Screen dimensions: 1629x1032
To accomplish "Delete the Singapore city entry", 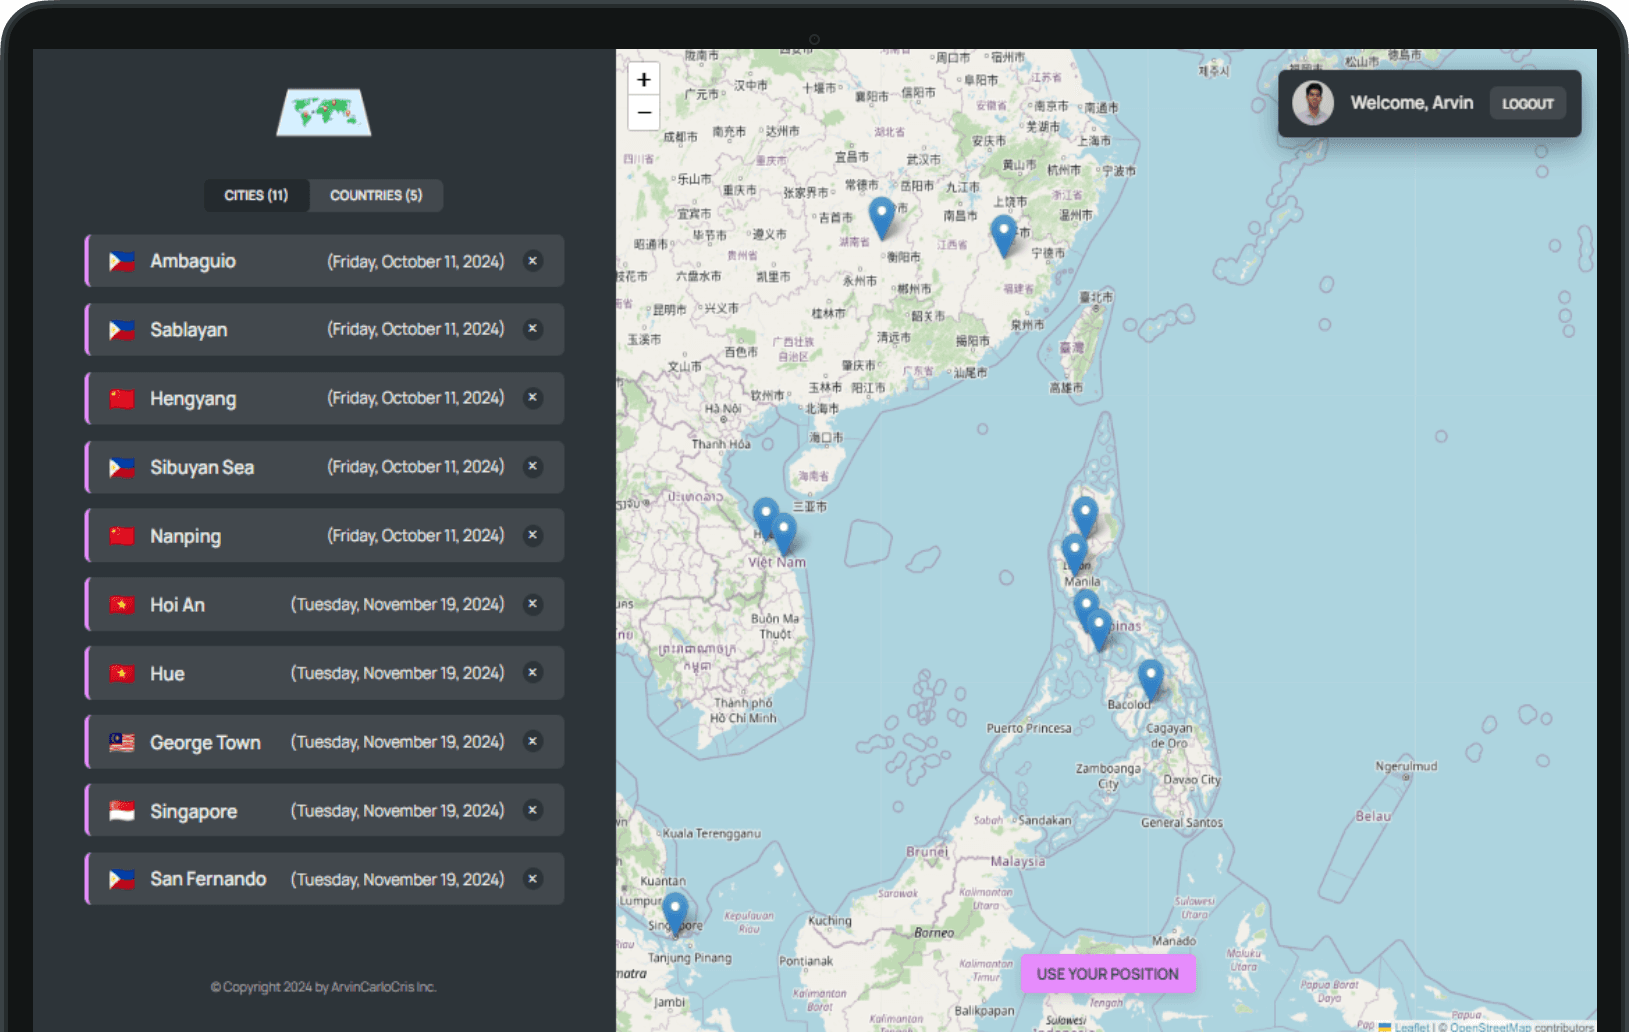I will (x=533, y=811).
